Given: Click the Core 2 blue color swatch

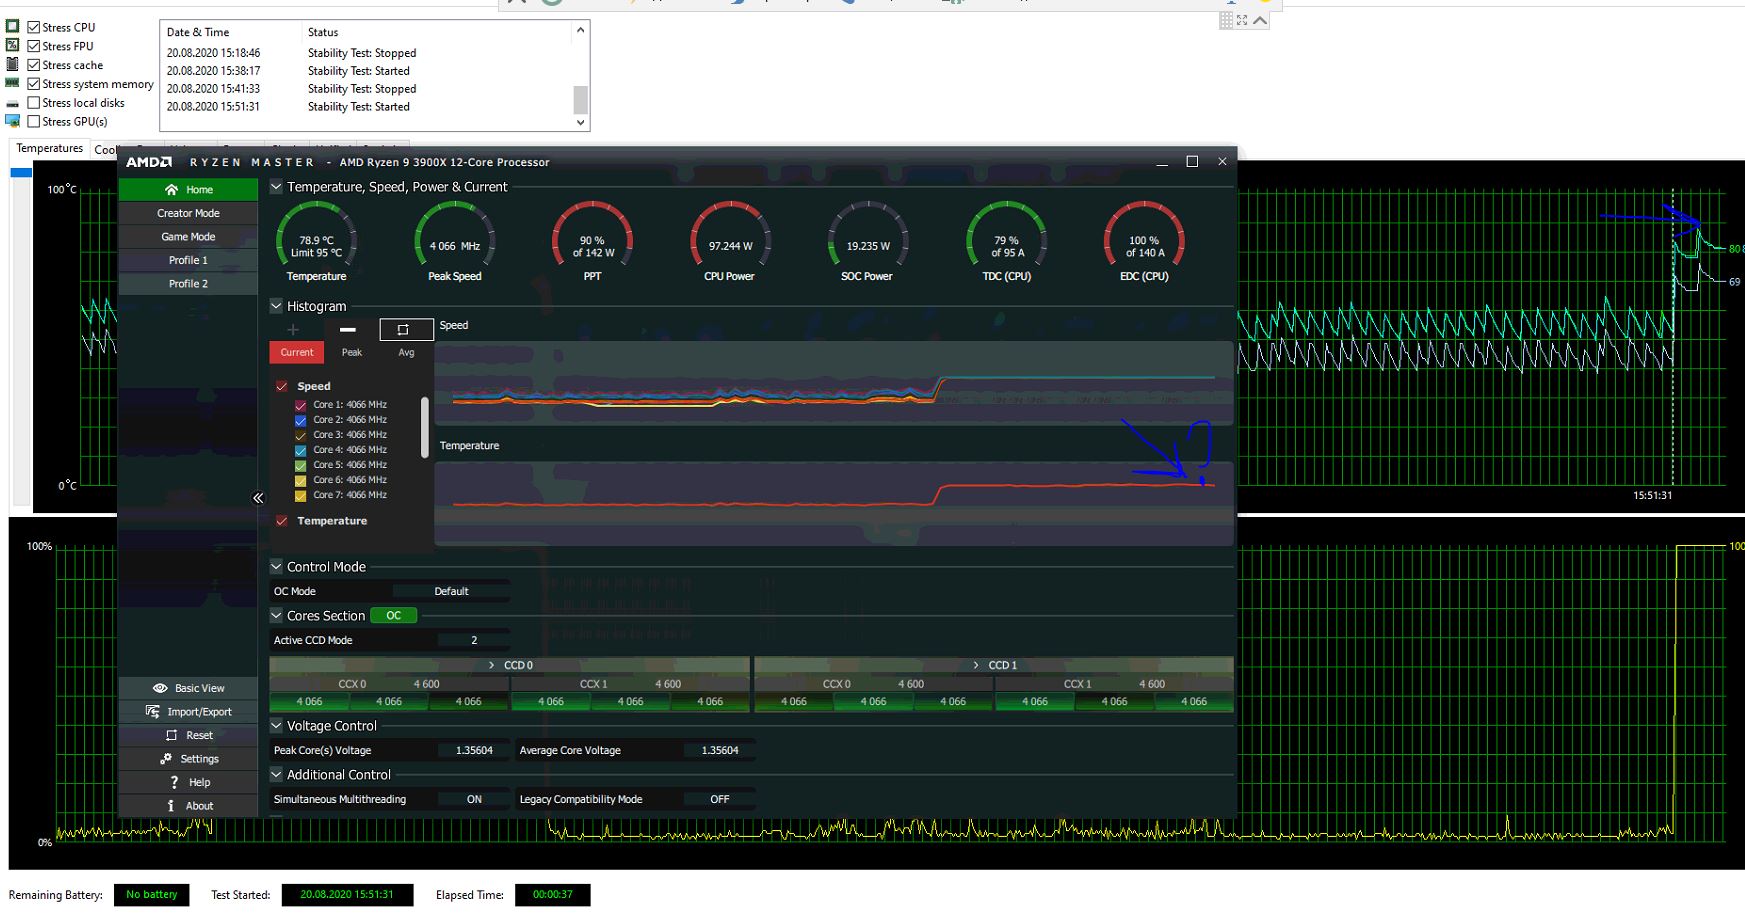Looking at the screenshot, I should click(301, 420).
